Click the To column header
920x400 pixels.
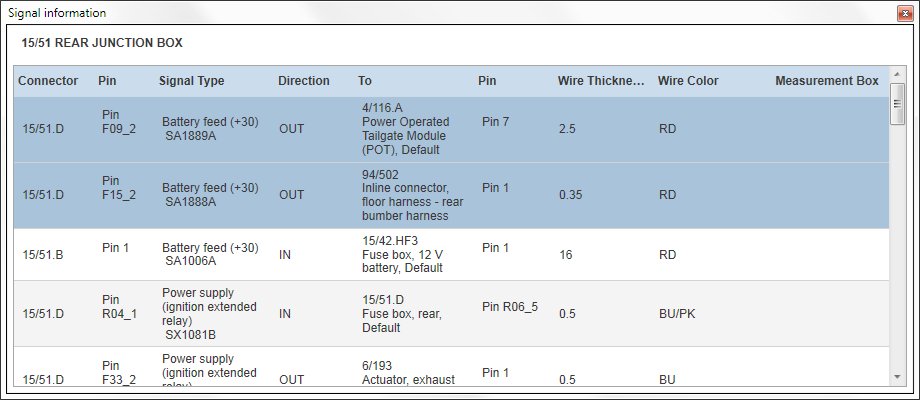pos(365,81)
